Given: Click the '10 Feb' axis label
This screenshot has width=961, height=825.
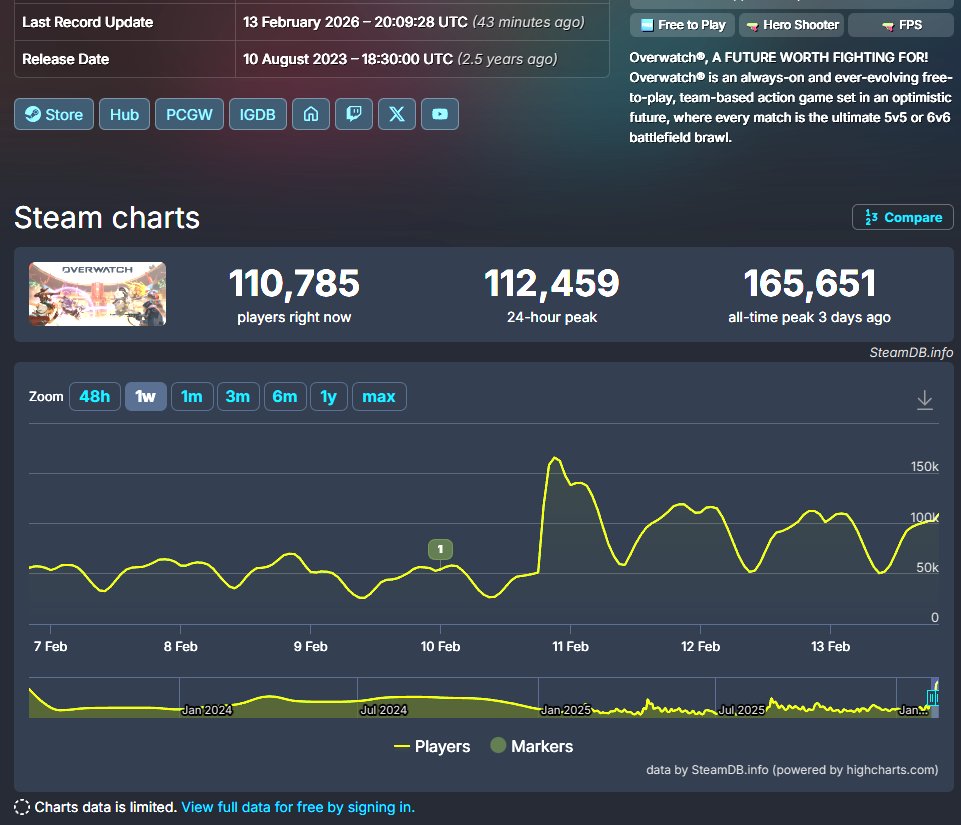Looking at the screenshot, I should tap(440, 647).
